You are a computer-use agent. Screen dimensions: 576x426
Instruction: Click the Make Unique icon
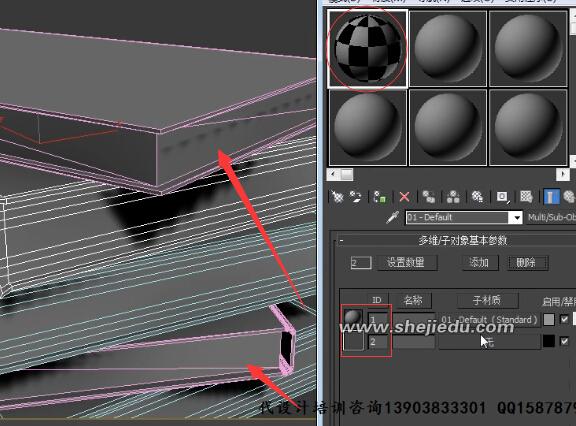pyautogui.click(x=453, y=197)
